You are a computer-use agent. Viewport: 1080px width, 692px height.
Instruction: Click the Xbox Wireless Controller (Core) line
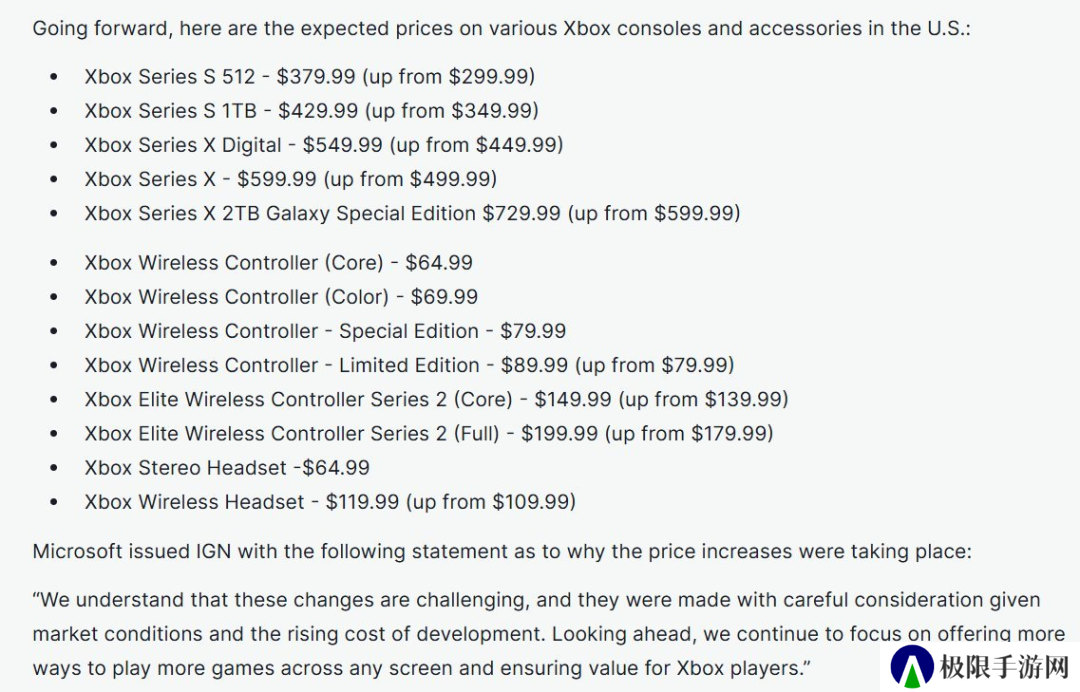tap(278, 263)
